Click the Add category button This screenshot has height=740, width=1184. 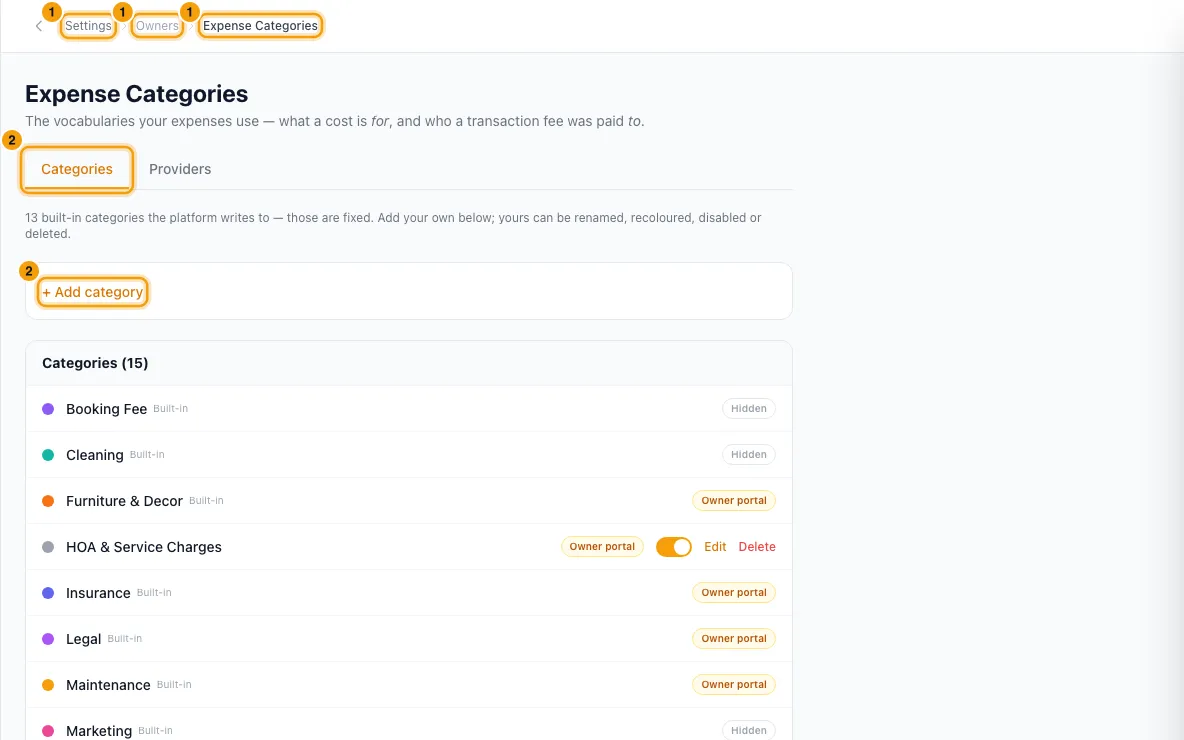pos(93,292)
